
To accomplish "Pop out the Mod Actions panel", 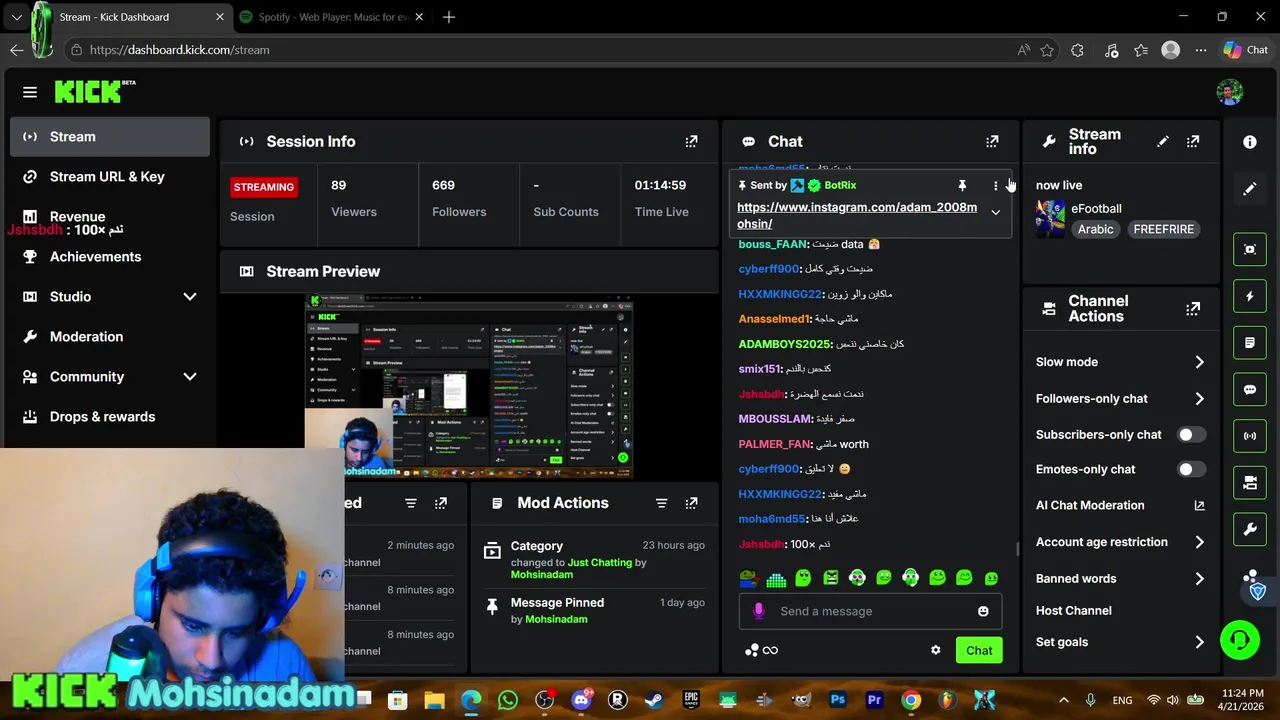I will click(691, 503).
